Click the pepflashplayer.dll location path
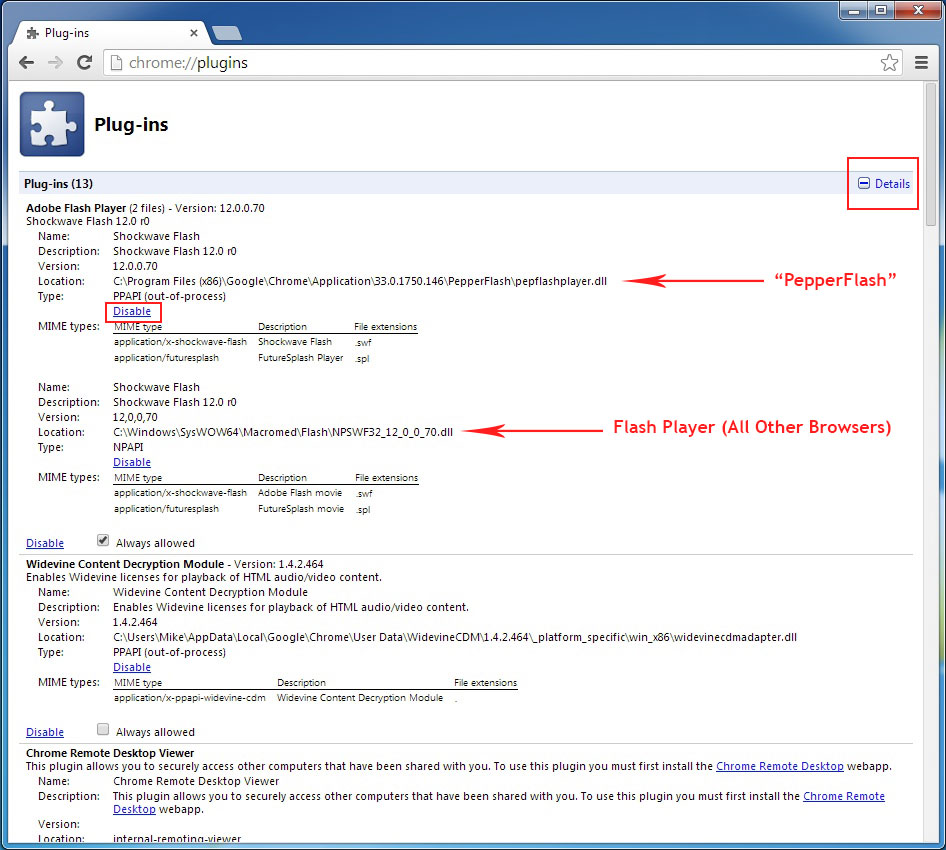946x850 pixels. [x=360, y=281]
